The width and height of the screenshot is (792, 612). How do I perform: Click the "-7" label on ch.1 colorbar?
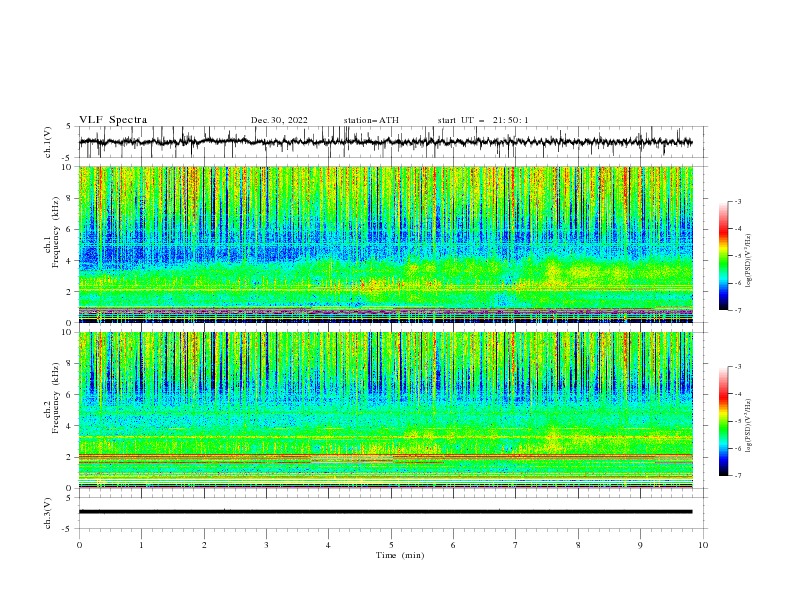tap(738, 310)
